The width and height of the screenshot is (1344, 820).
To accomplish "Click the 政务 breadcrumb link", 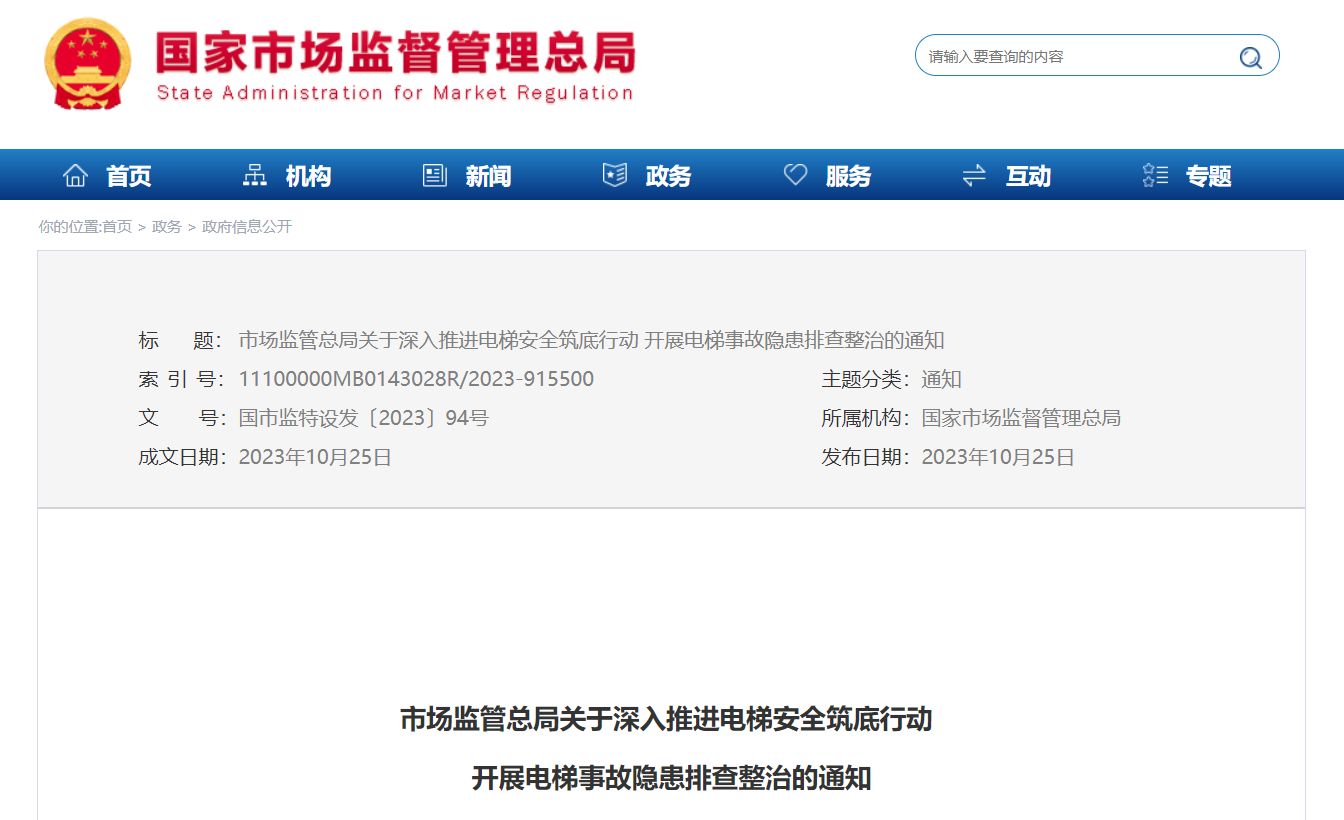I will (167, 227).
